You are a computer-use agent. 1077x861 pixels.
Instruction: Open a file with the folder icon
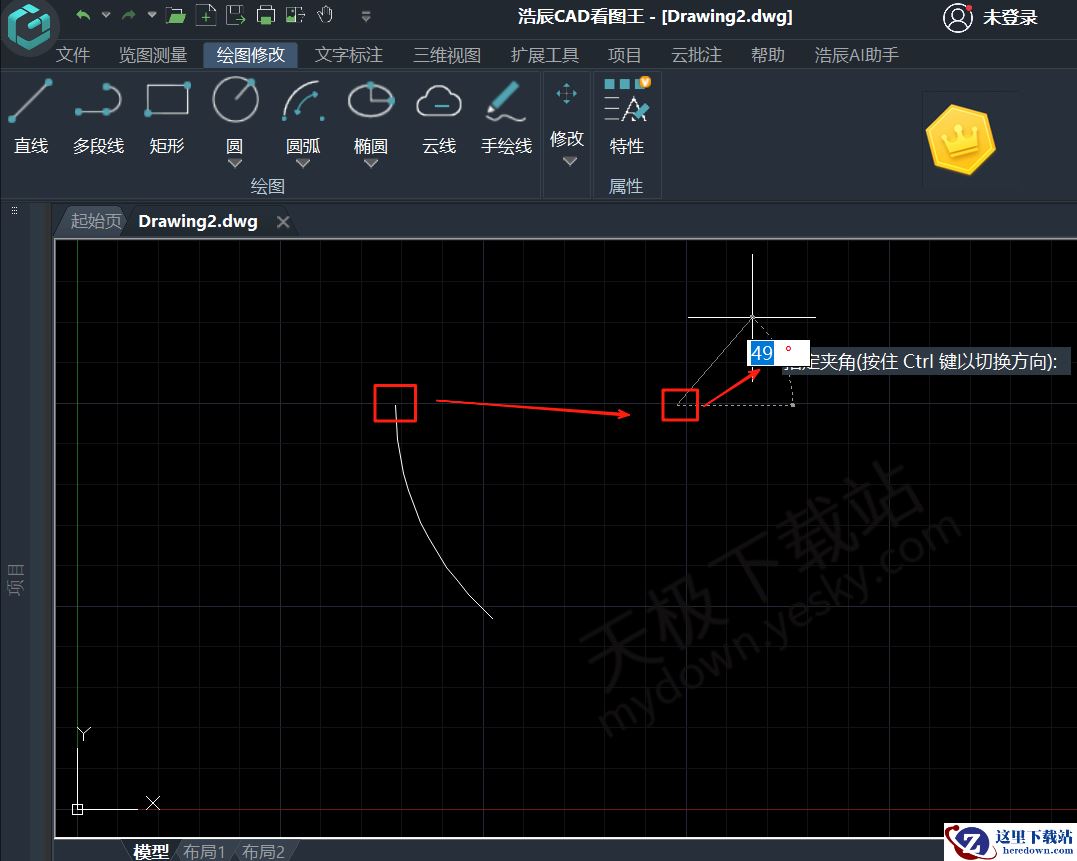click(x=177, y=15)
